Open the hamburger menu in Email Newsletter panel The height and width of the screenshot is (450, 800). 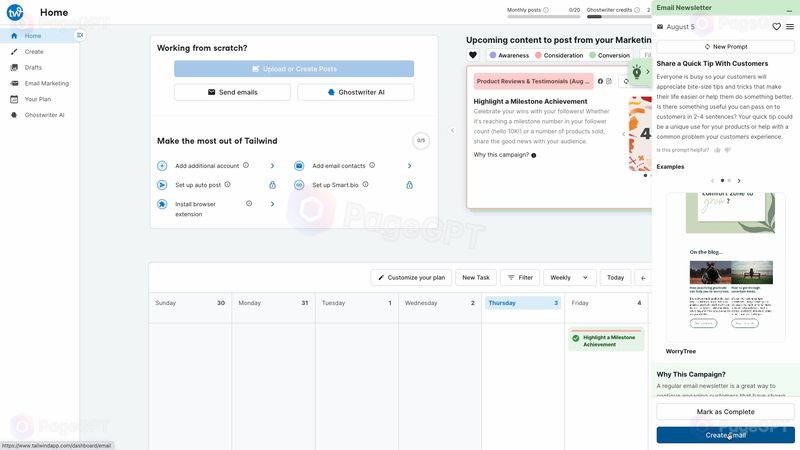click(x=790, y=27)
